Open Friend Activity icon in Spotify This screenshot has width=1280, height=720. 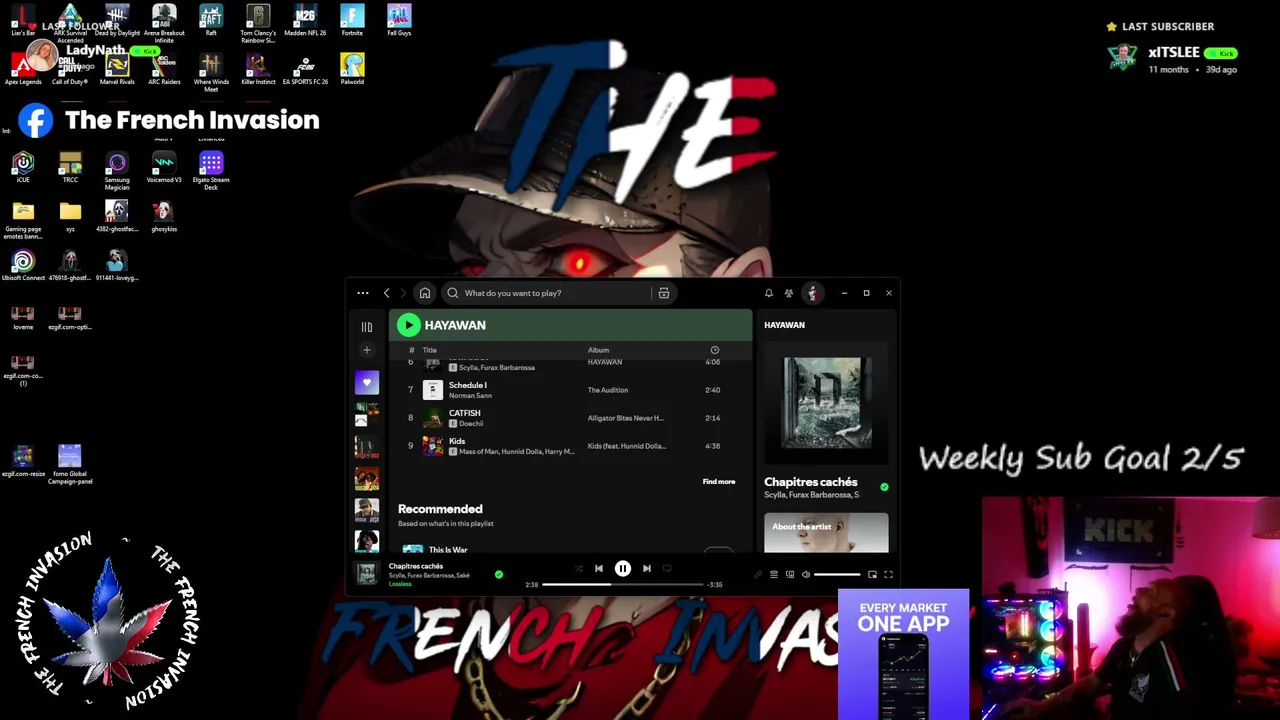pyautogui.click(x=789, y=293)
